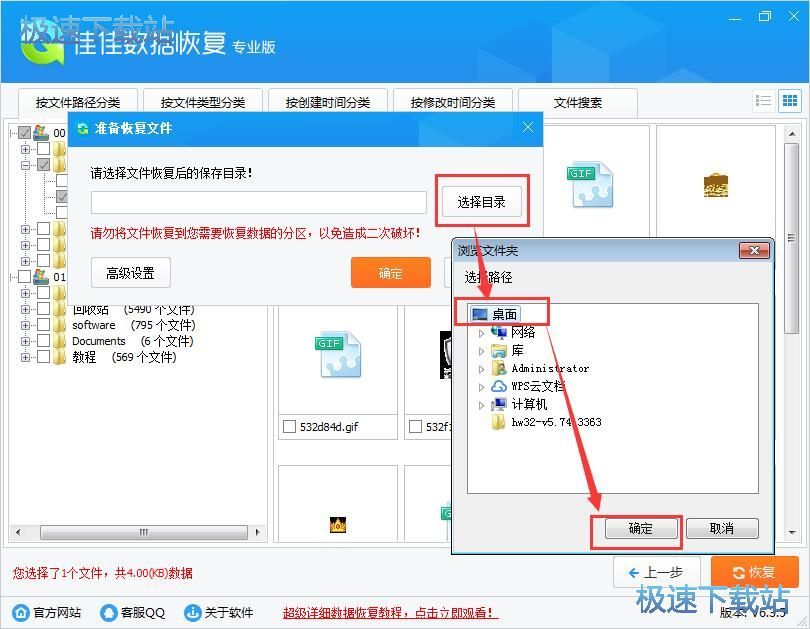Click tree scroll-right arrow
Screen dimensions: 810x629
pos(257,532)
